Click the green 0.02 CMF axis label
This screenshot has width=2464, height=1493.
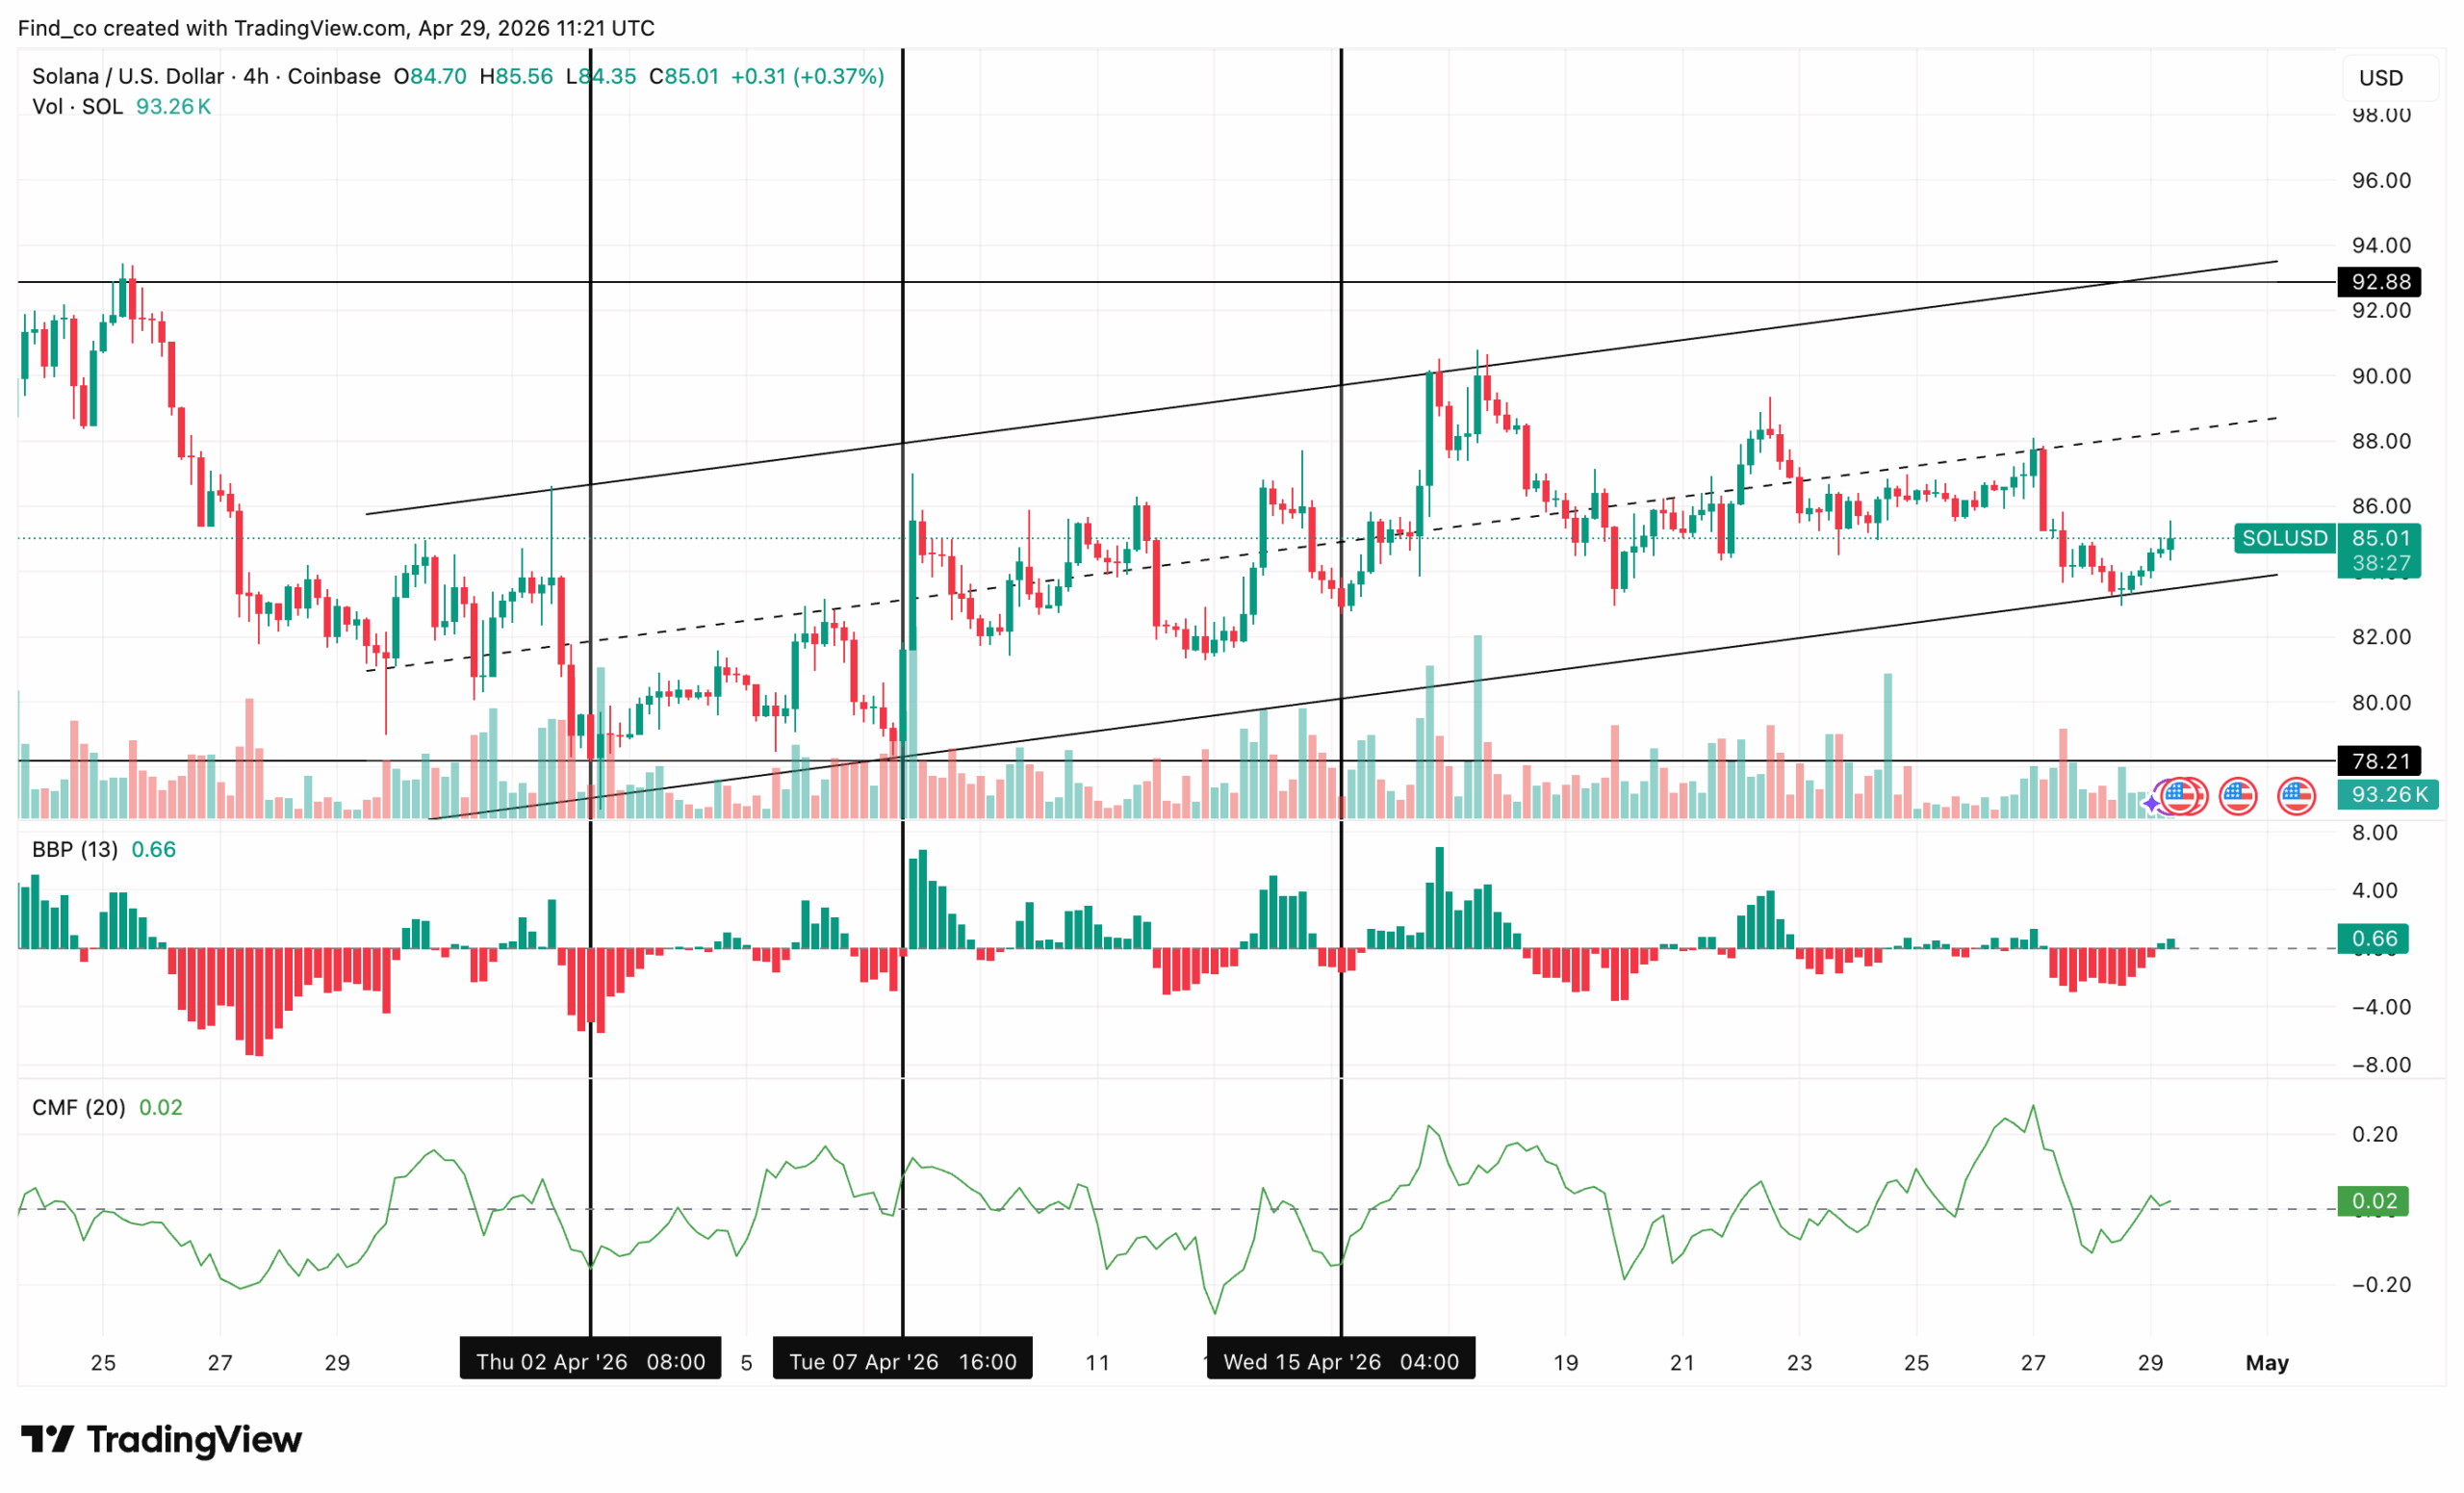2373,1201
